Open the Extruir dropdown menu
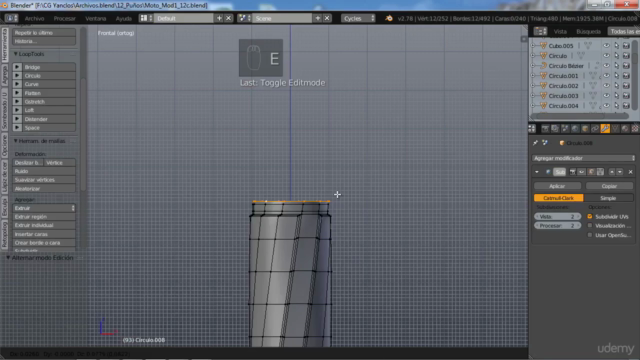Viewport: 640px width, 360px height. click(x=44, y=208)
